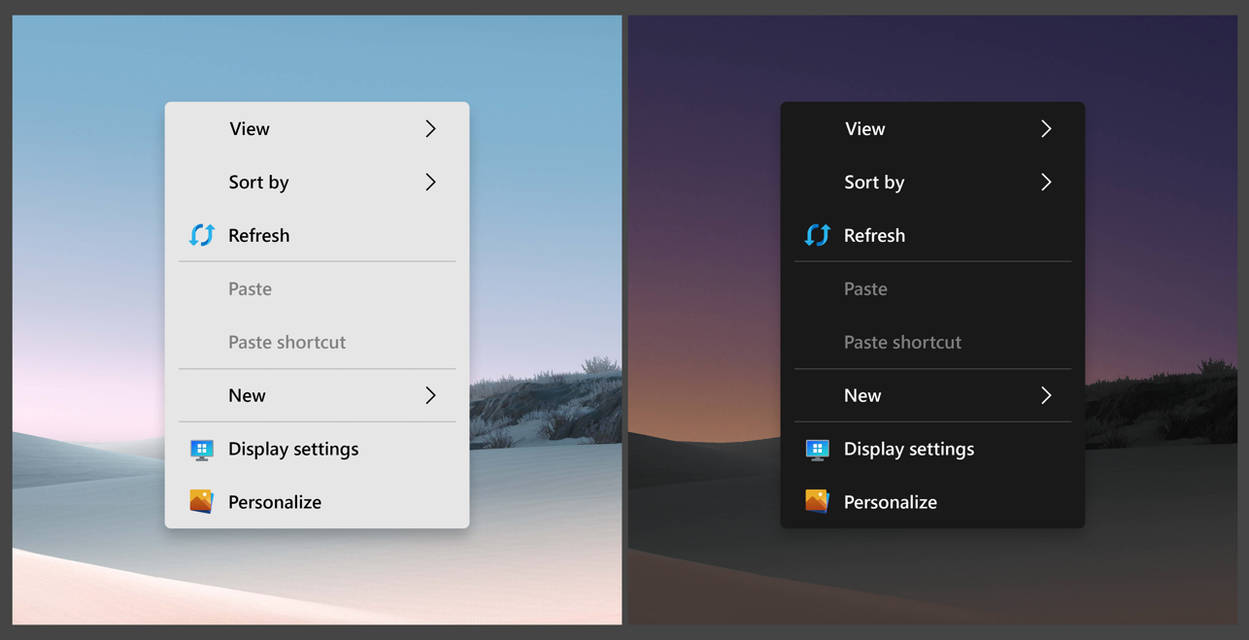Select Display settings in the dark menu
Image resolution: width=1249 pixels, height=640 pixels.
[908, 449]
